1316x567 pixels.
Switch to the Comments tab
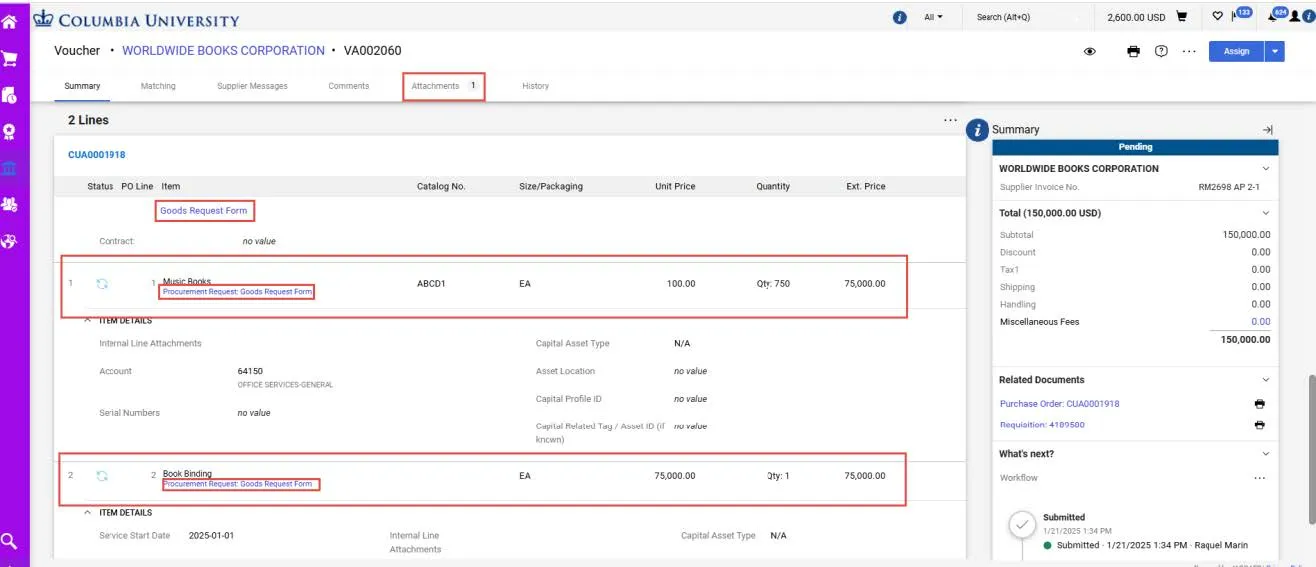349,86
